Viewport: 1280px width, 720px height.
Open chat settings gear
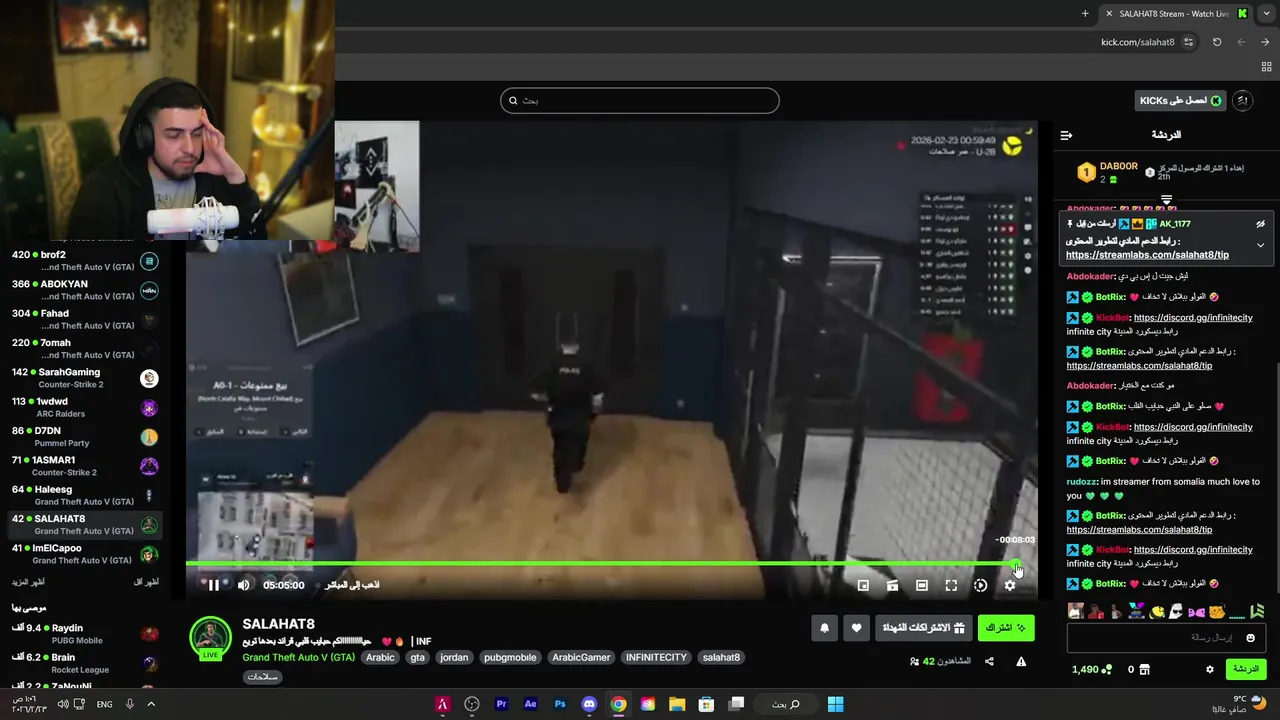pyautogui.click(x=1210, y=669)
